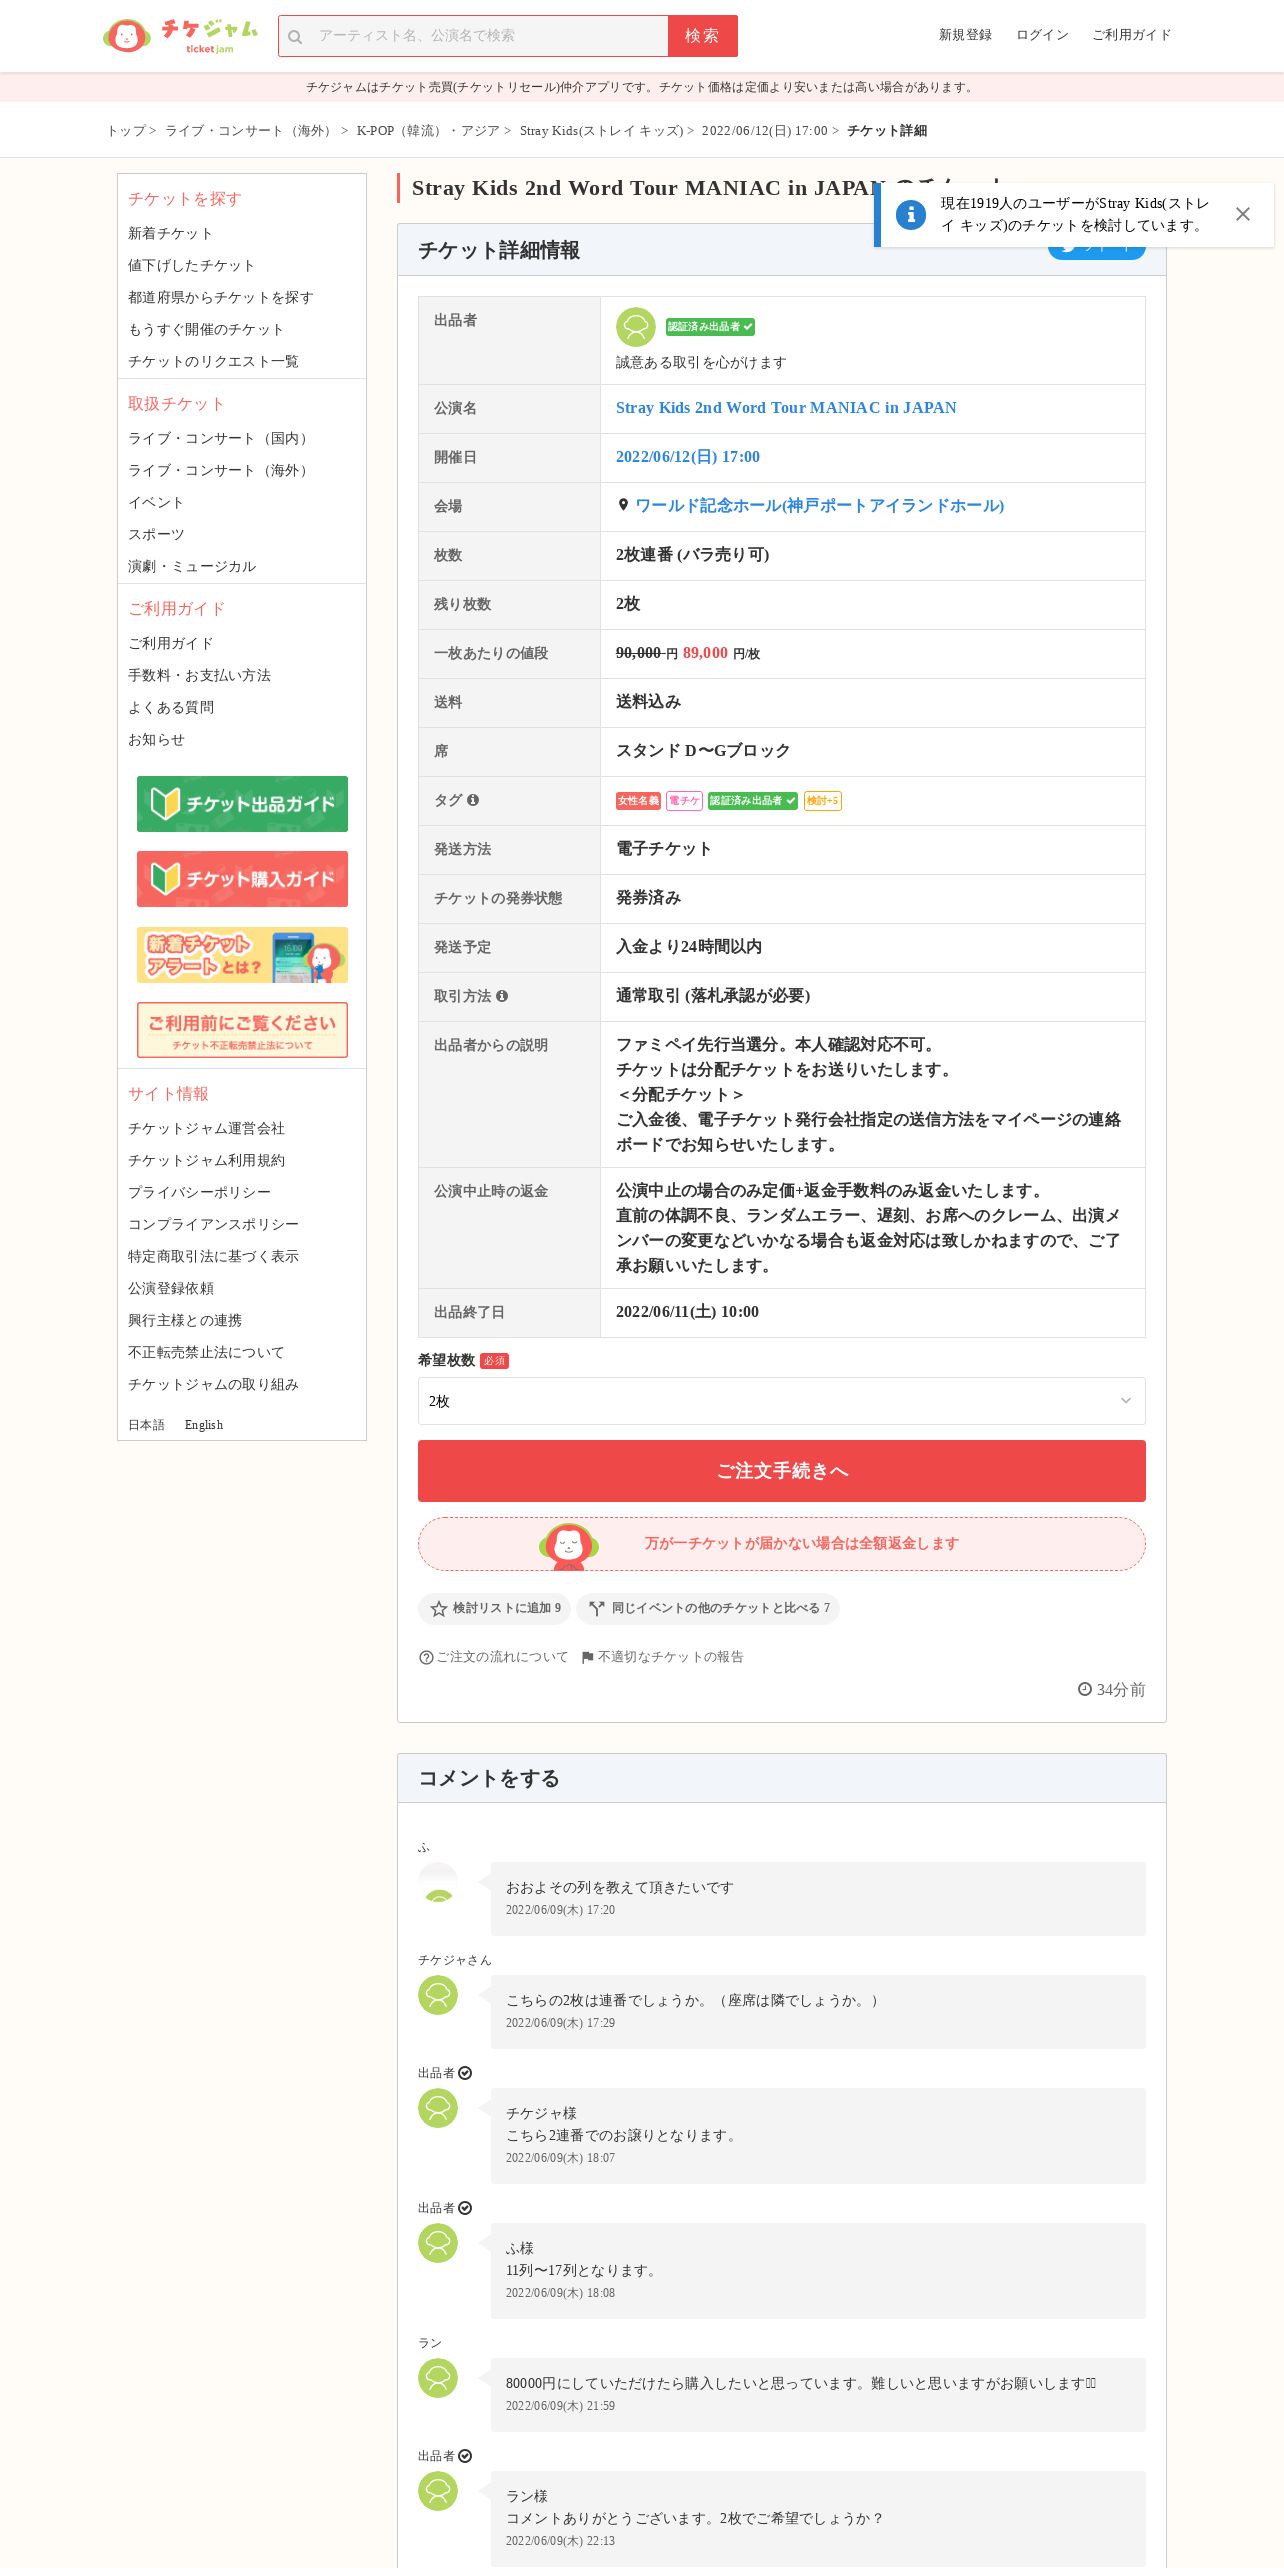Open ライブ・コンサート（国内） category
This screenshot has width=1284, height=2568.
(220, 438)
